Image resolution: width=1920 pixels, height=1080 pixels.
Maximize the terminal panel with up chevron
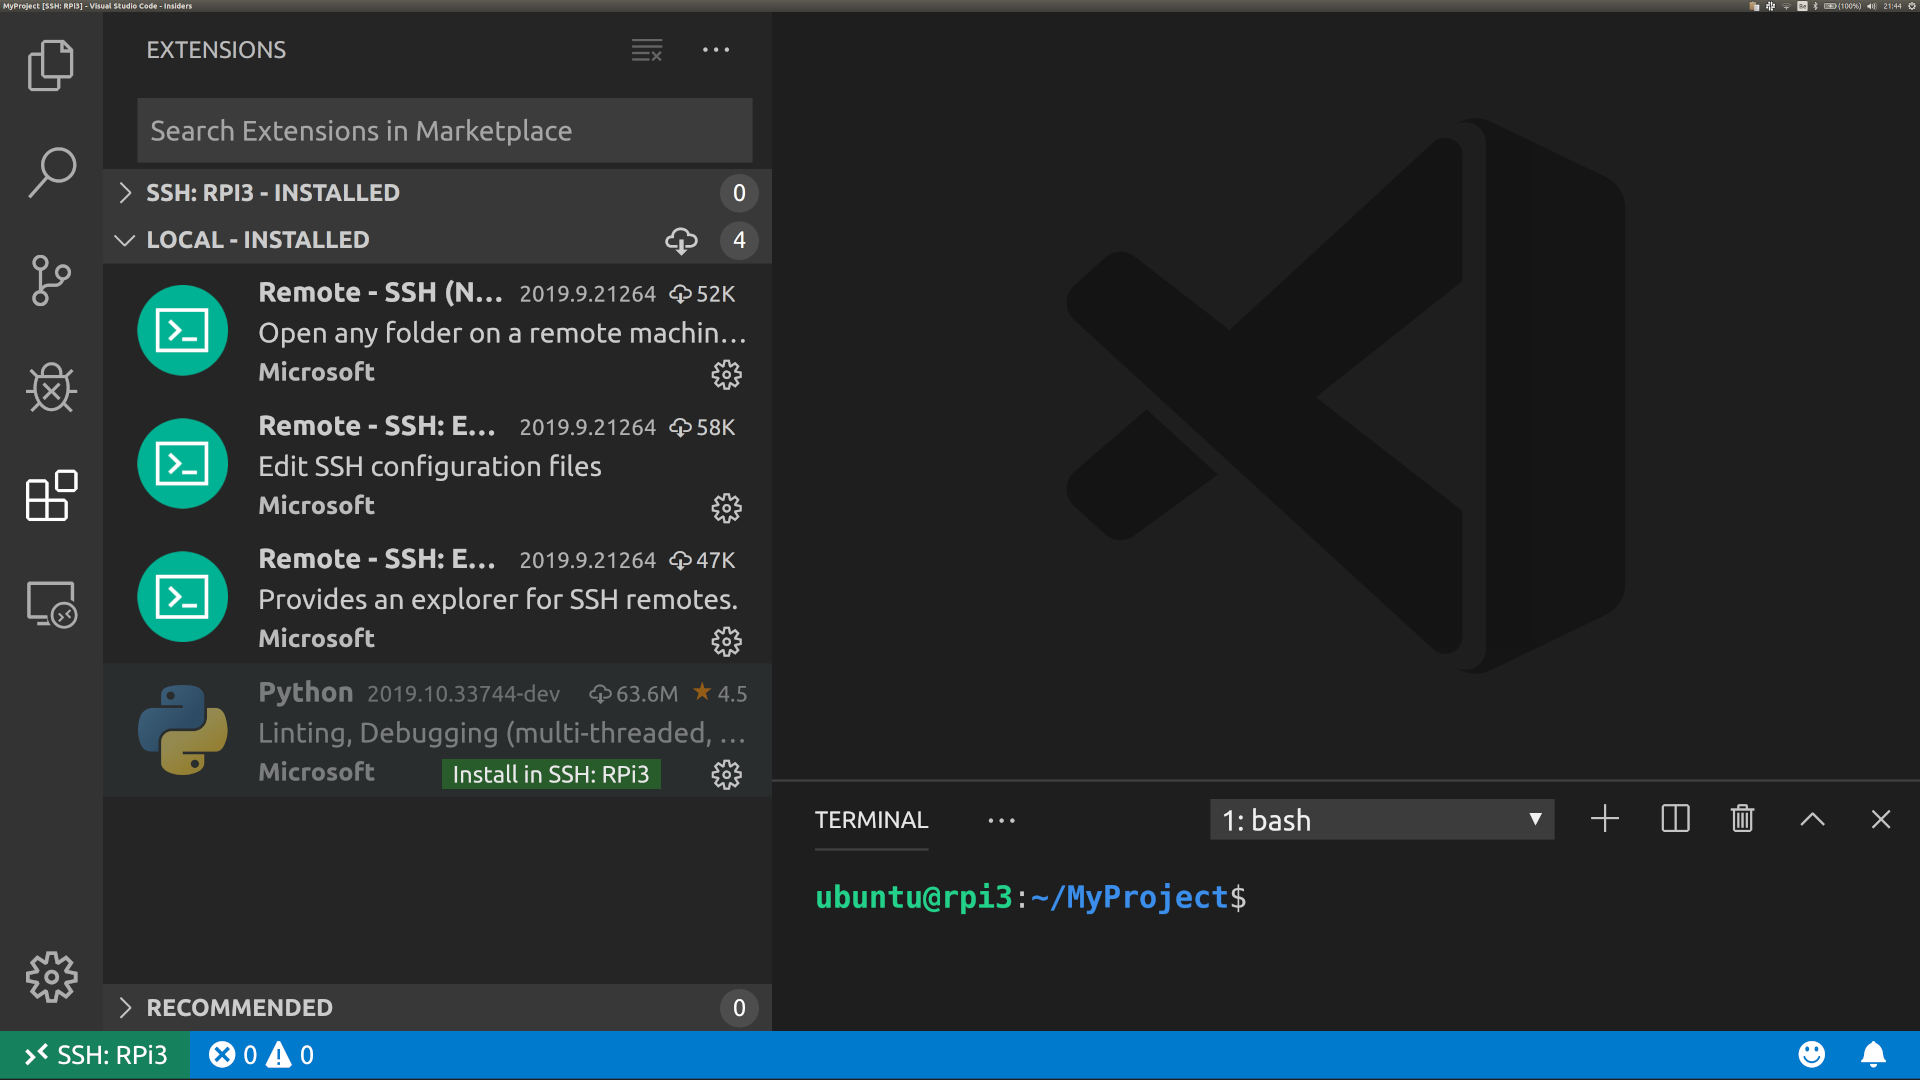pyautogui.click(x=1812, y=819)
